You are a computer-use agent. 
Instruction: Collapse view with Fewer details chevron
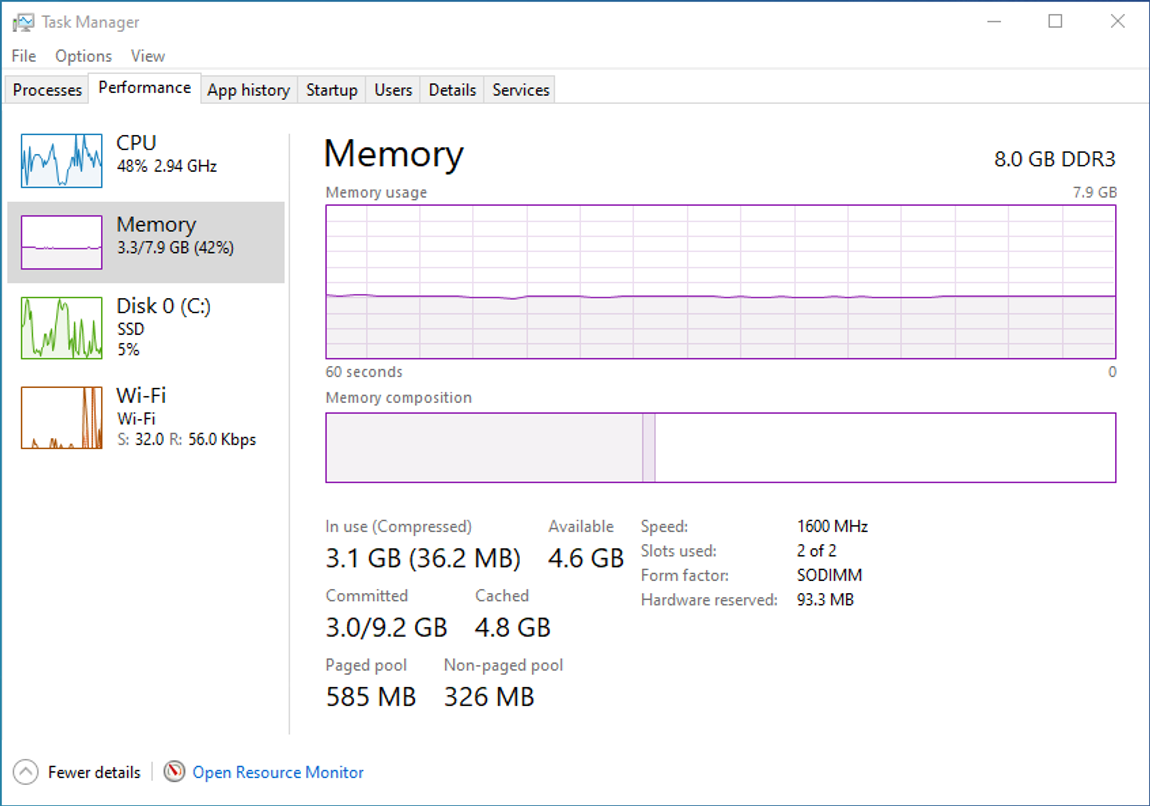27,772
